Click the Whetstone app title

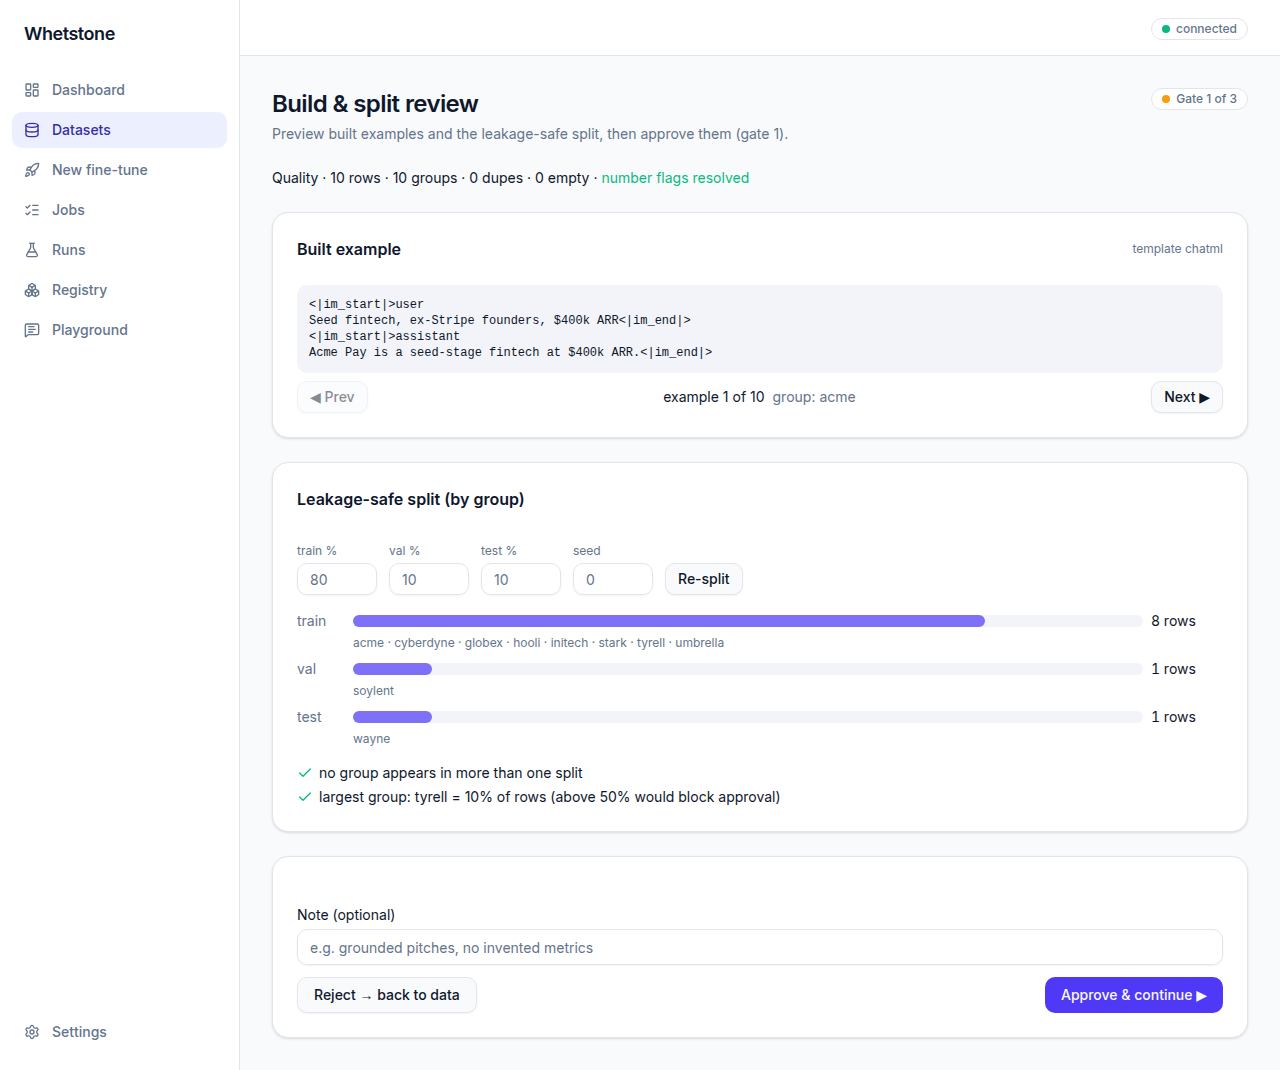[70, 34]
